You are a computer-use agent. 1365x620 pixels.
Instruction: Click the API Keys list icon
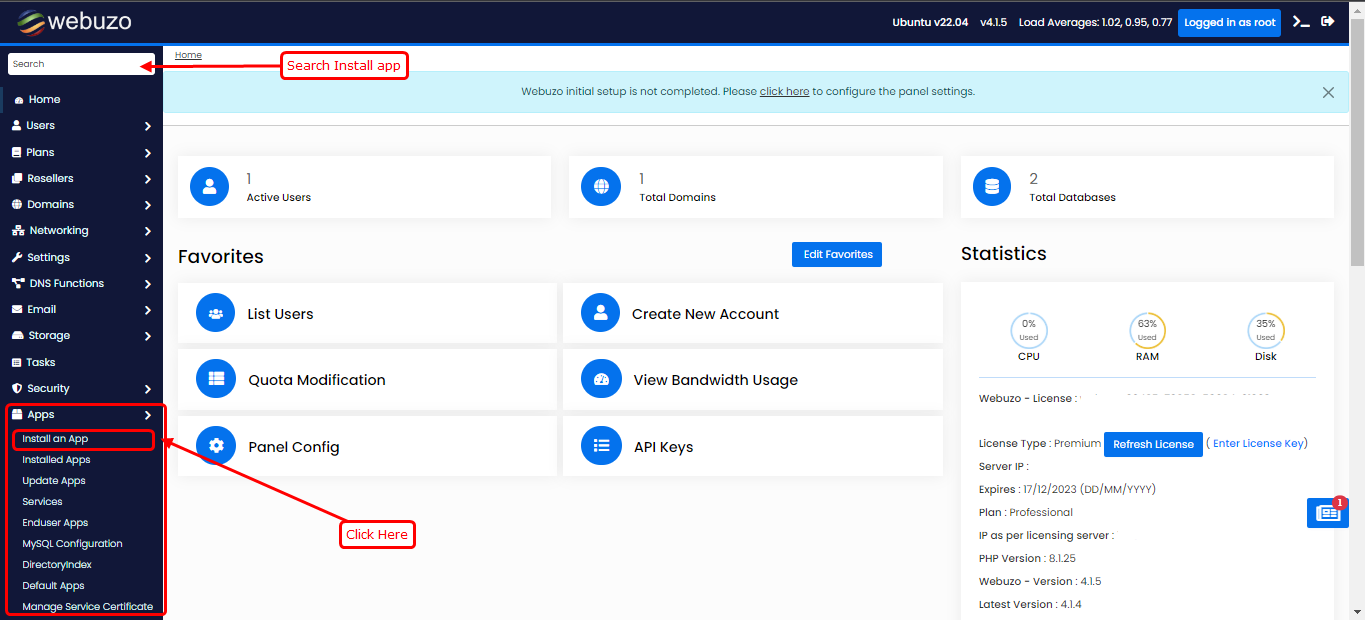pos(601,447)
